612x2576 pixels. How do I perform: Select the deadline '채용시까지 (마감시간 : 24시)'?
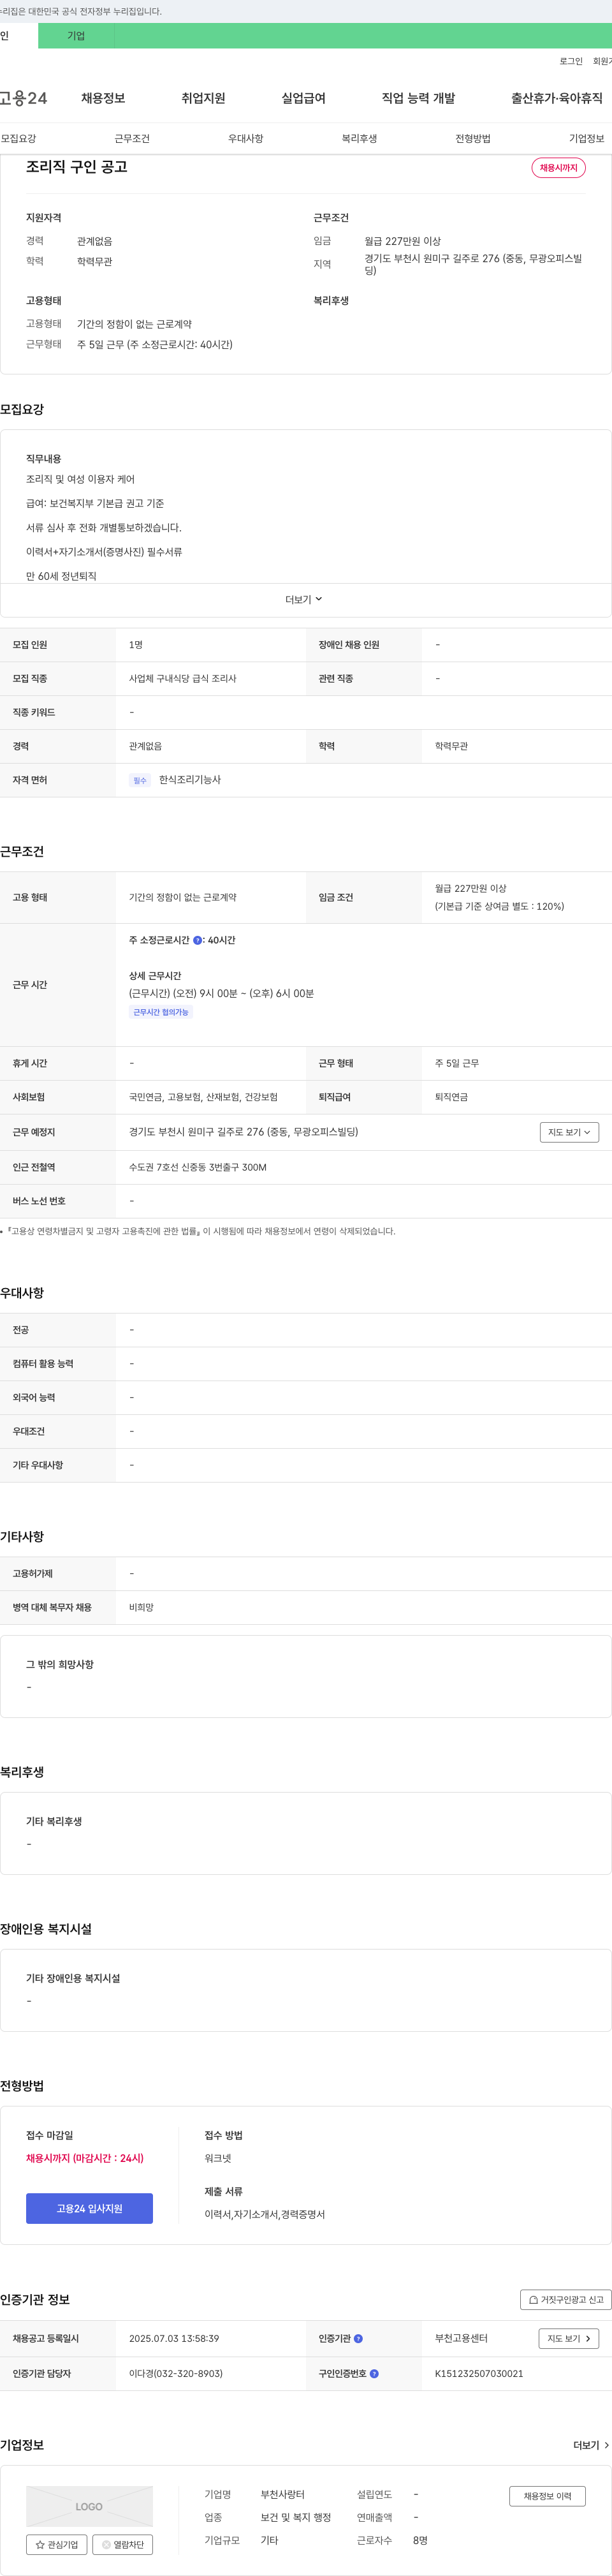[85, 2158]
